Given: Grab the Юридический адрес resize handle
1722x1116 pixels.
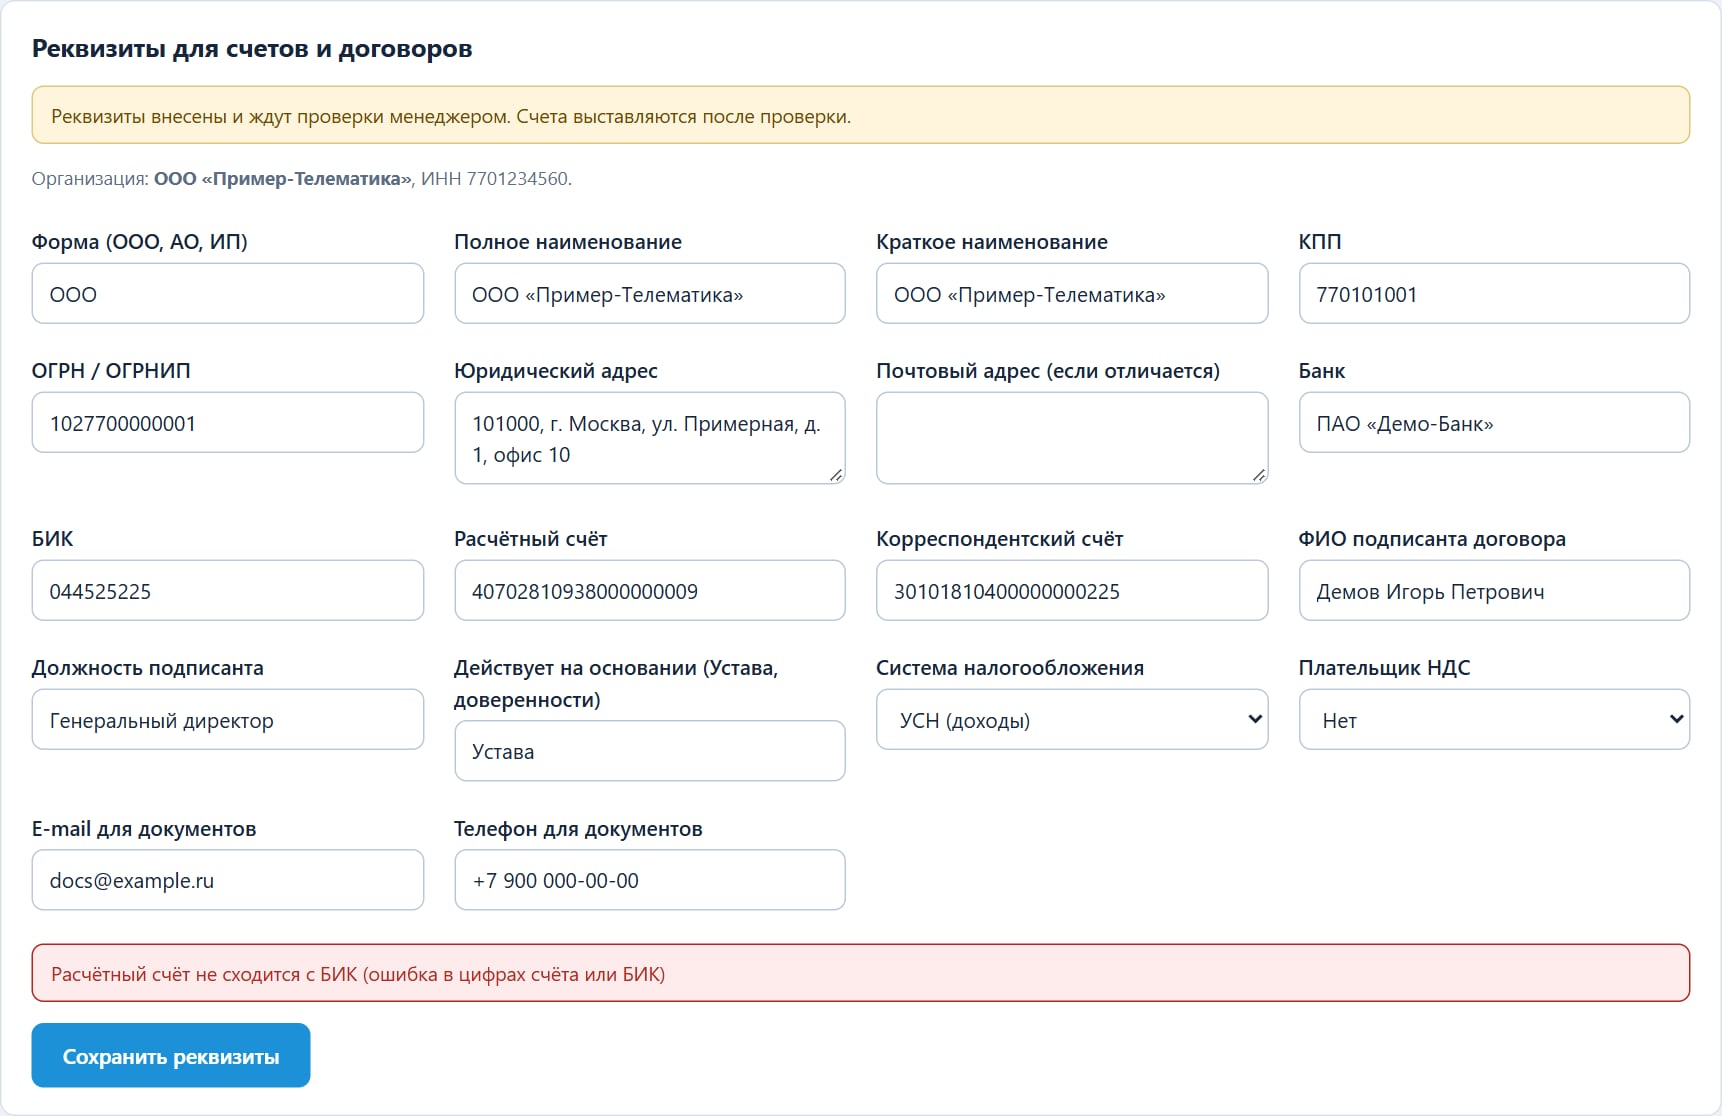Looking at the screenshot, I should click(836, 475).
